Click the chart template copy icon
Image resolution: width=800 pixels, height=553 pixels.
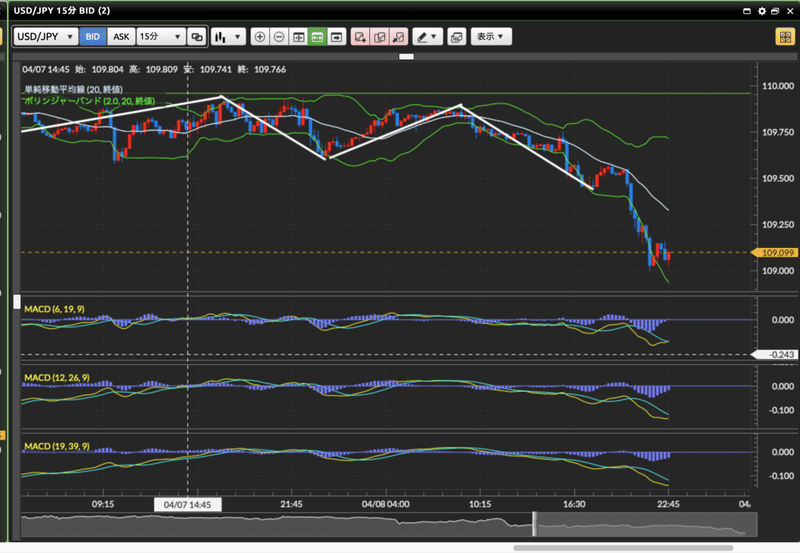(x=457, y=37)
